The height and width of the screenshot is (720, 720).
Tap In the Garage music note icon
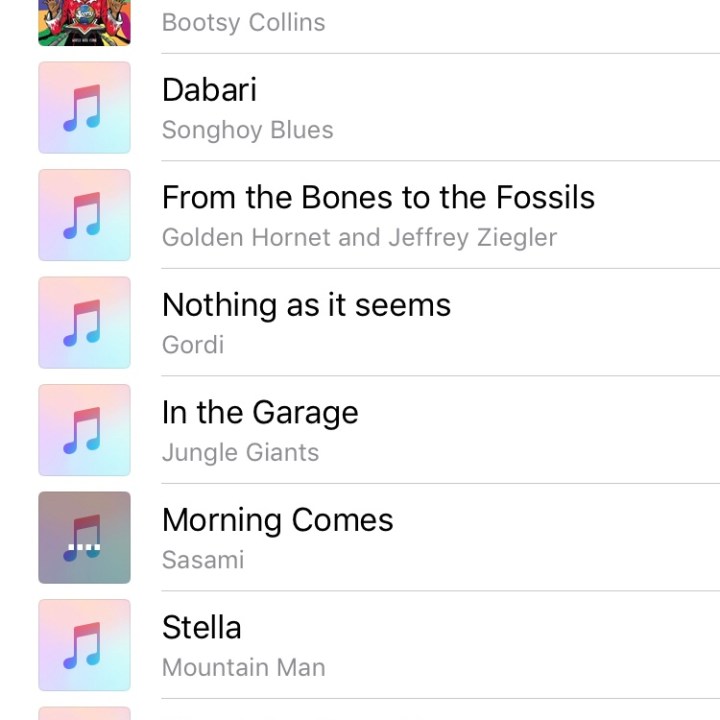[84, 430]
